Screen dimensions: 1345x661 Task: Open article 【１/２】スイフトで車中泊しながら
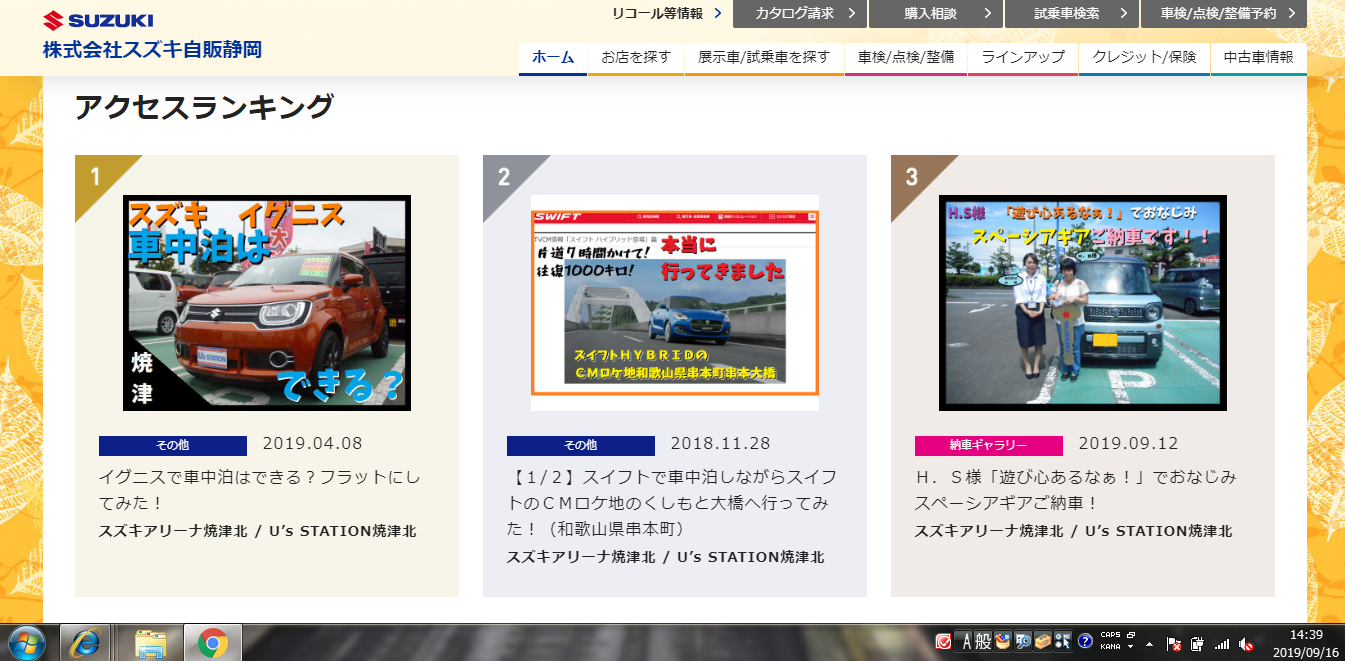coord(672,502)
